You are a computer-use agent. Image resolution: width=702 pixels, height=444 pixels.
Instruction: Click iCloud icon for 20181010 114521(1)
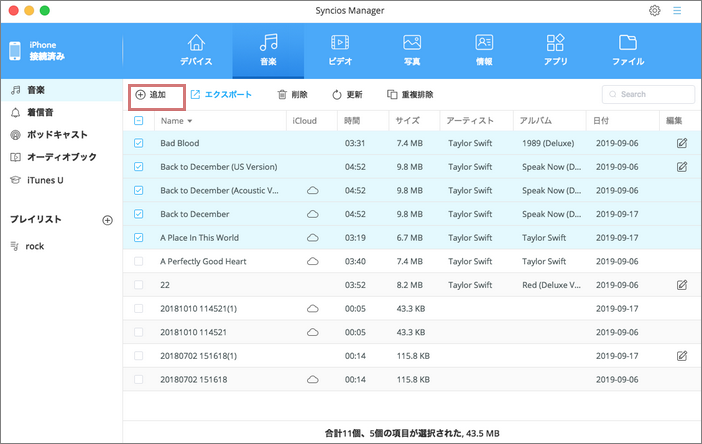click(312, 309)
